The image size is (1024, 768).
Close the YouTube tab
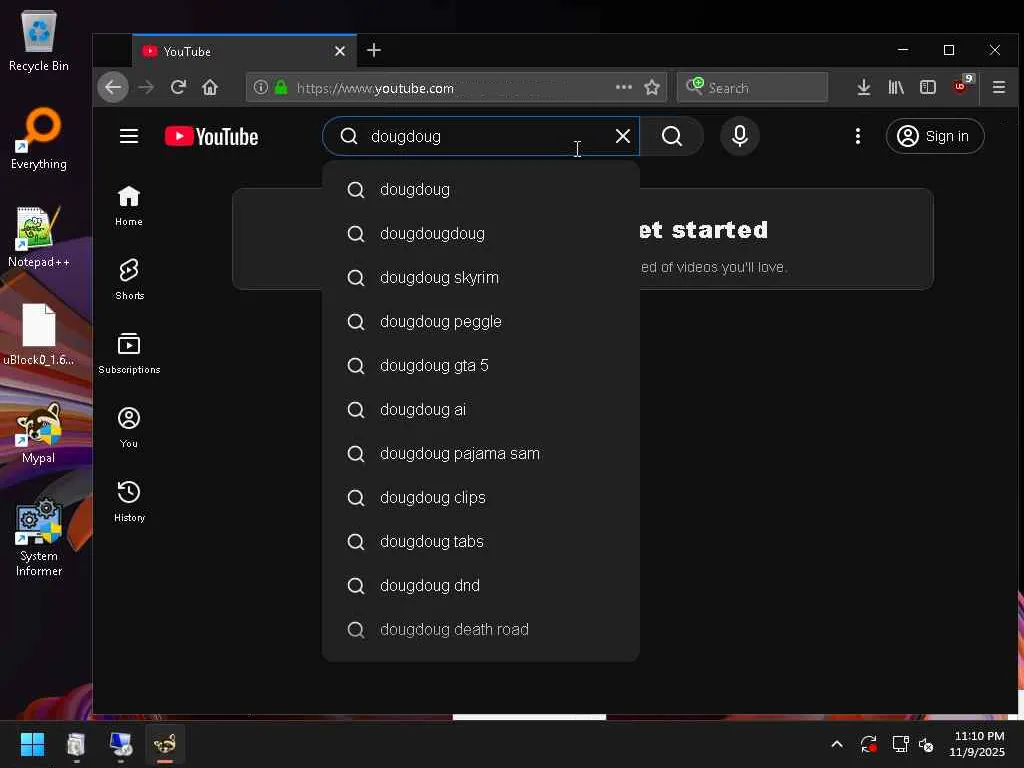[340, 51]
